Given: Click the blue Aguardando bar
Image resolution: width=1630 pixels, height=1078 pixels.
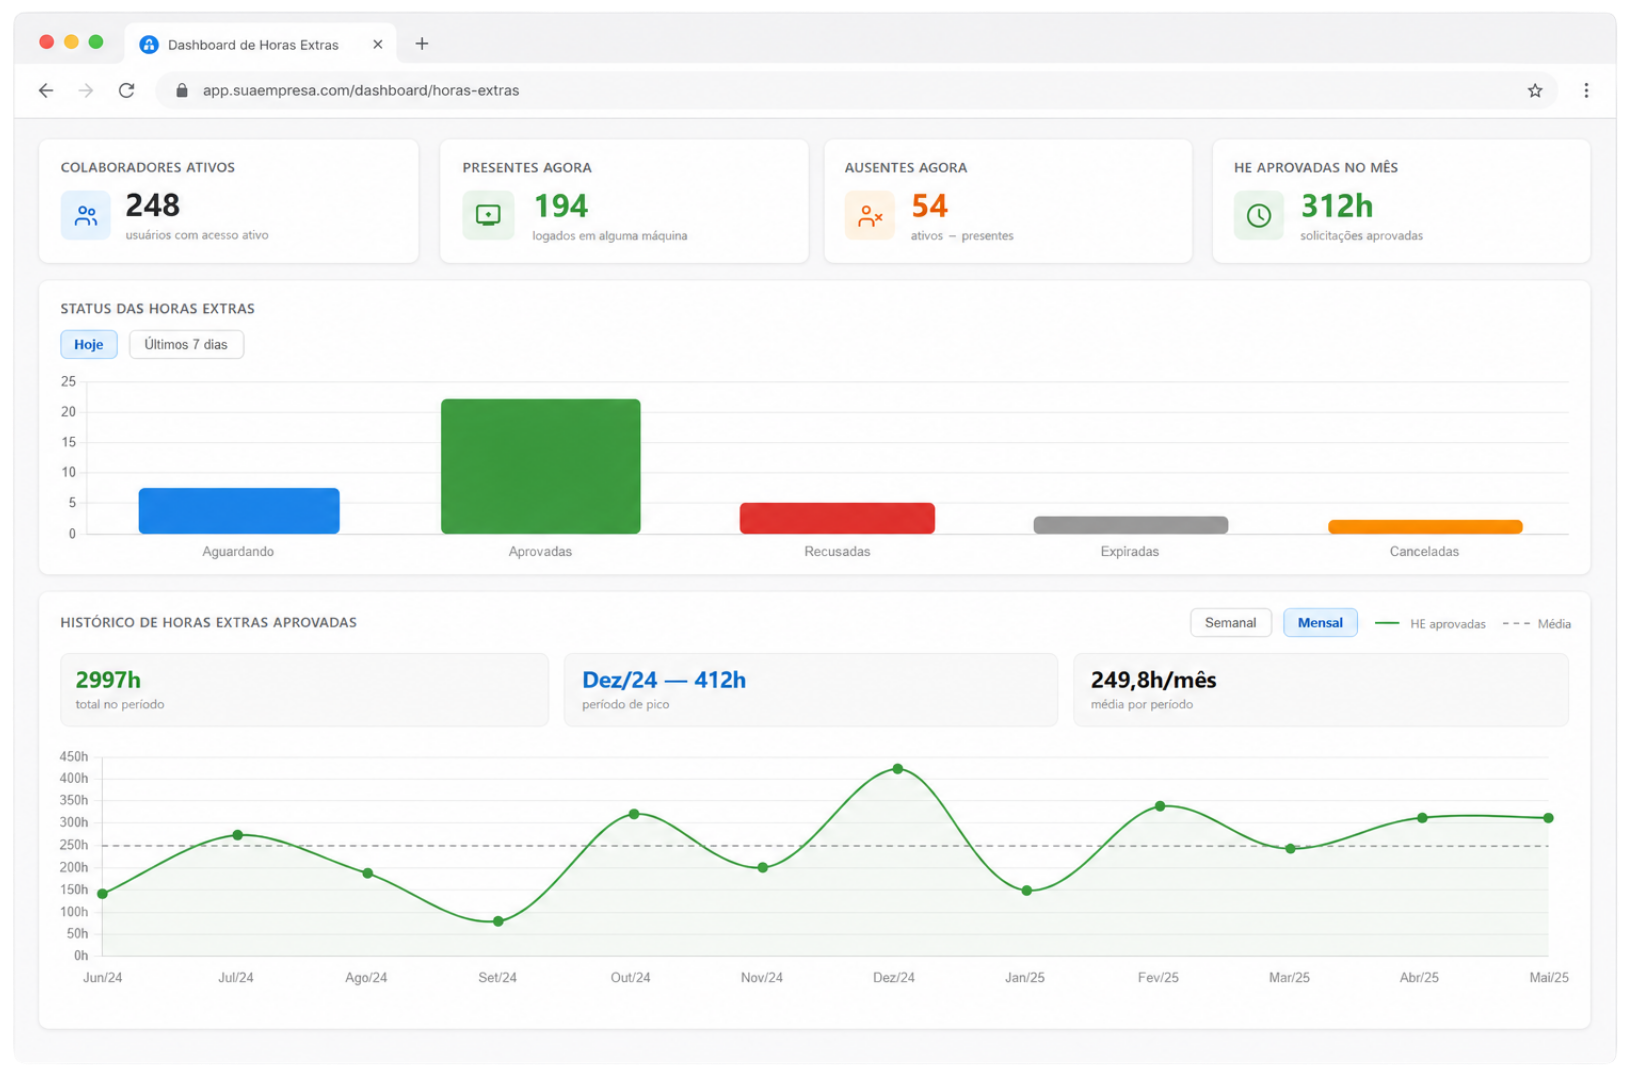Looking at the screenshot, I should pos(239,511).
